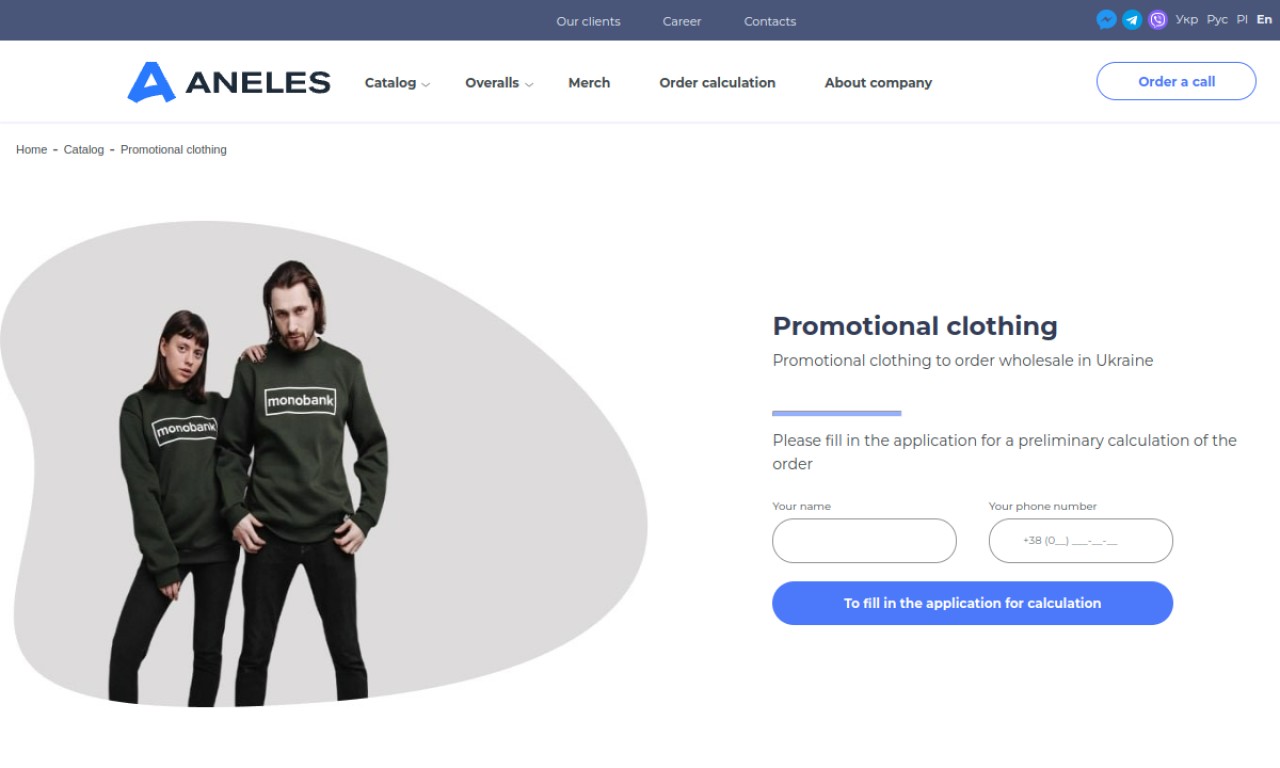This screenshot has width=1280, height=768.
Task: Click the Aneles logo
Action: (229, 82)
